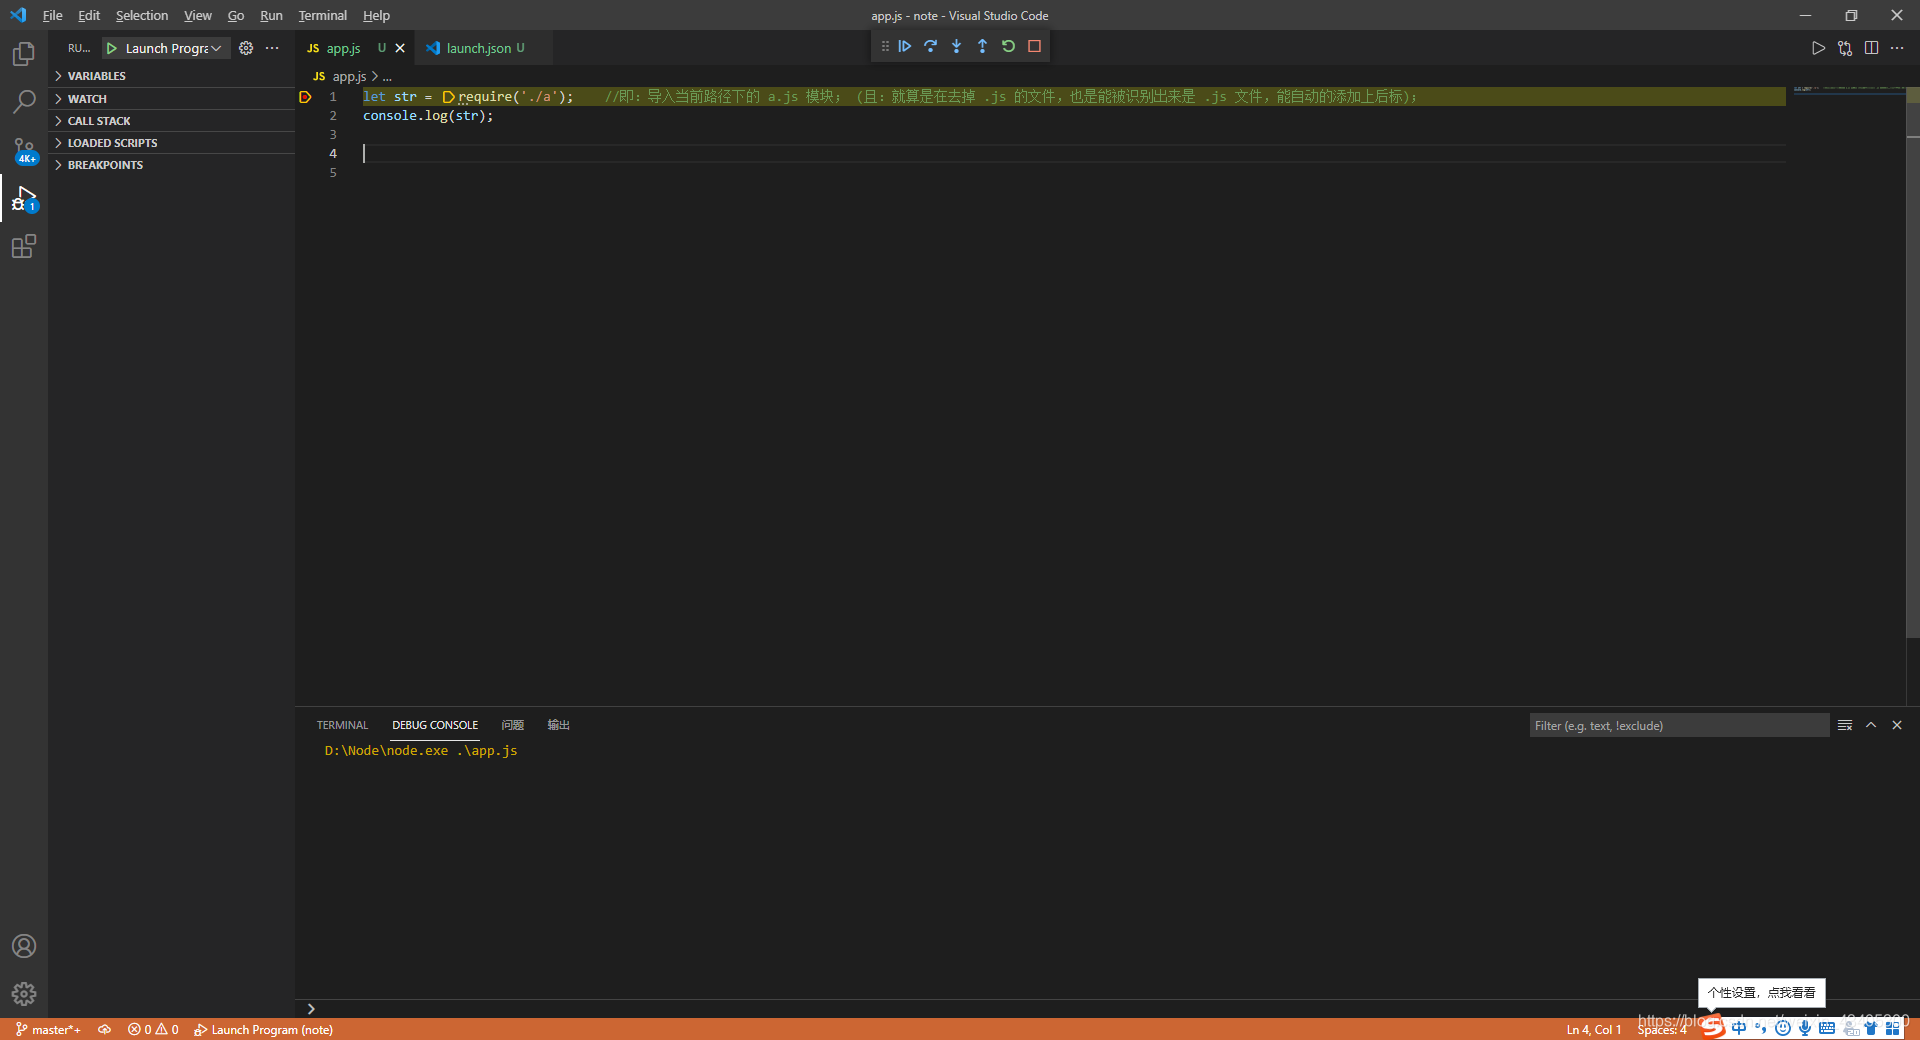The height and width of the screenshot is (1040, 1920).
Task: Click Step Out in debug toolbar
Action: [x=982, y=46]
